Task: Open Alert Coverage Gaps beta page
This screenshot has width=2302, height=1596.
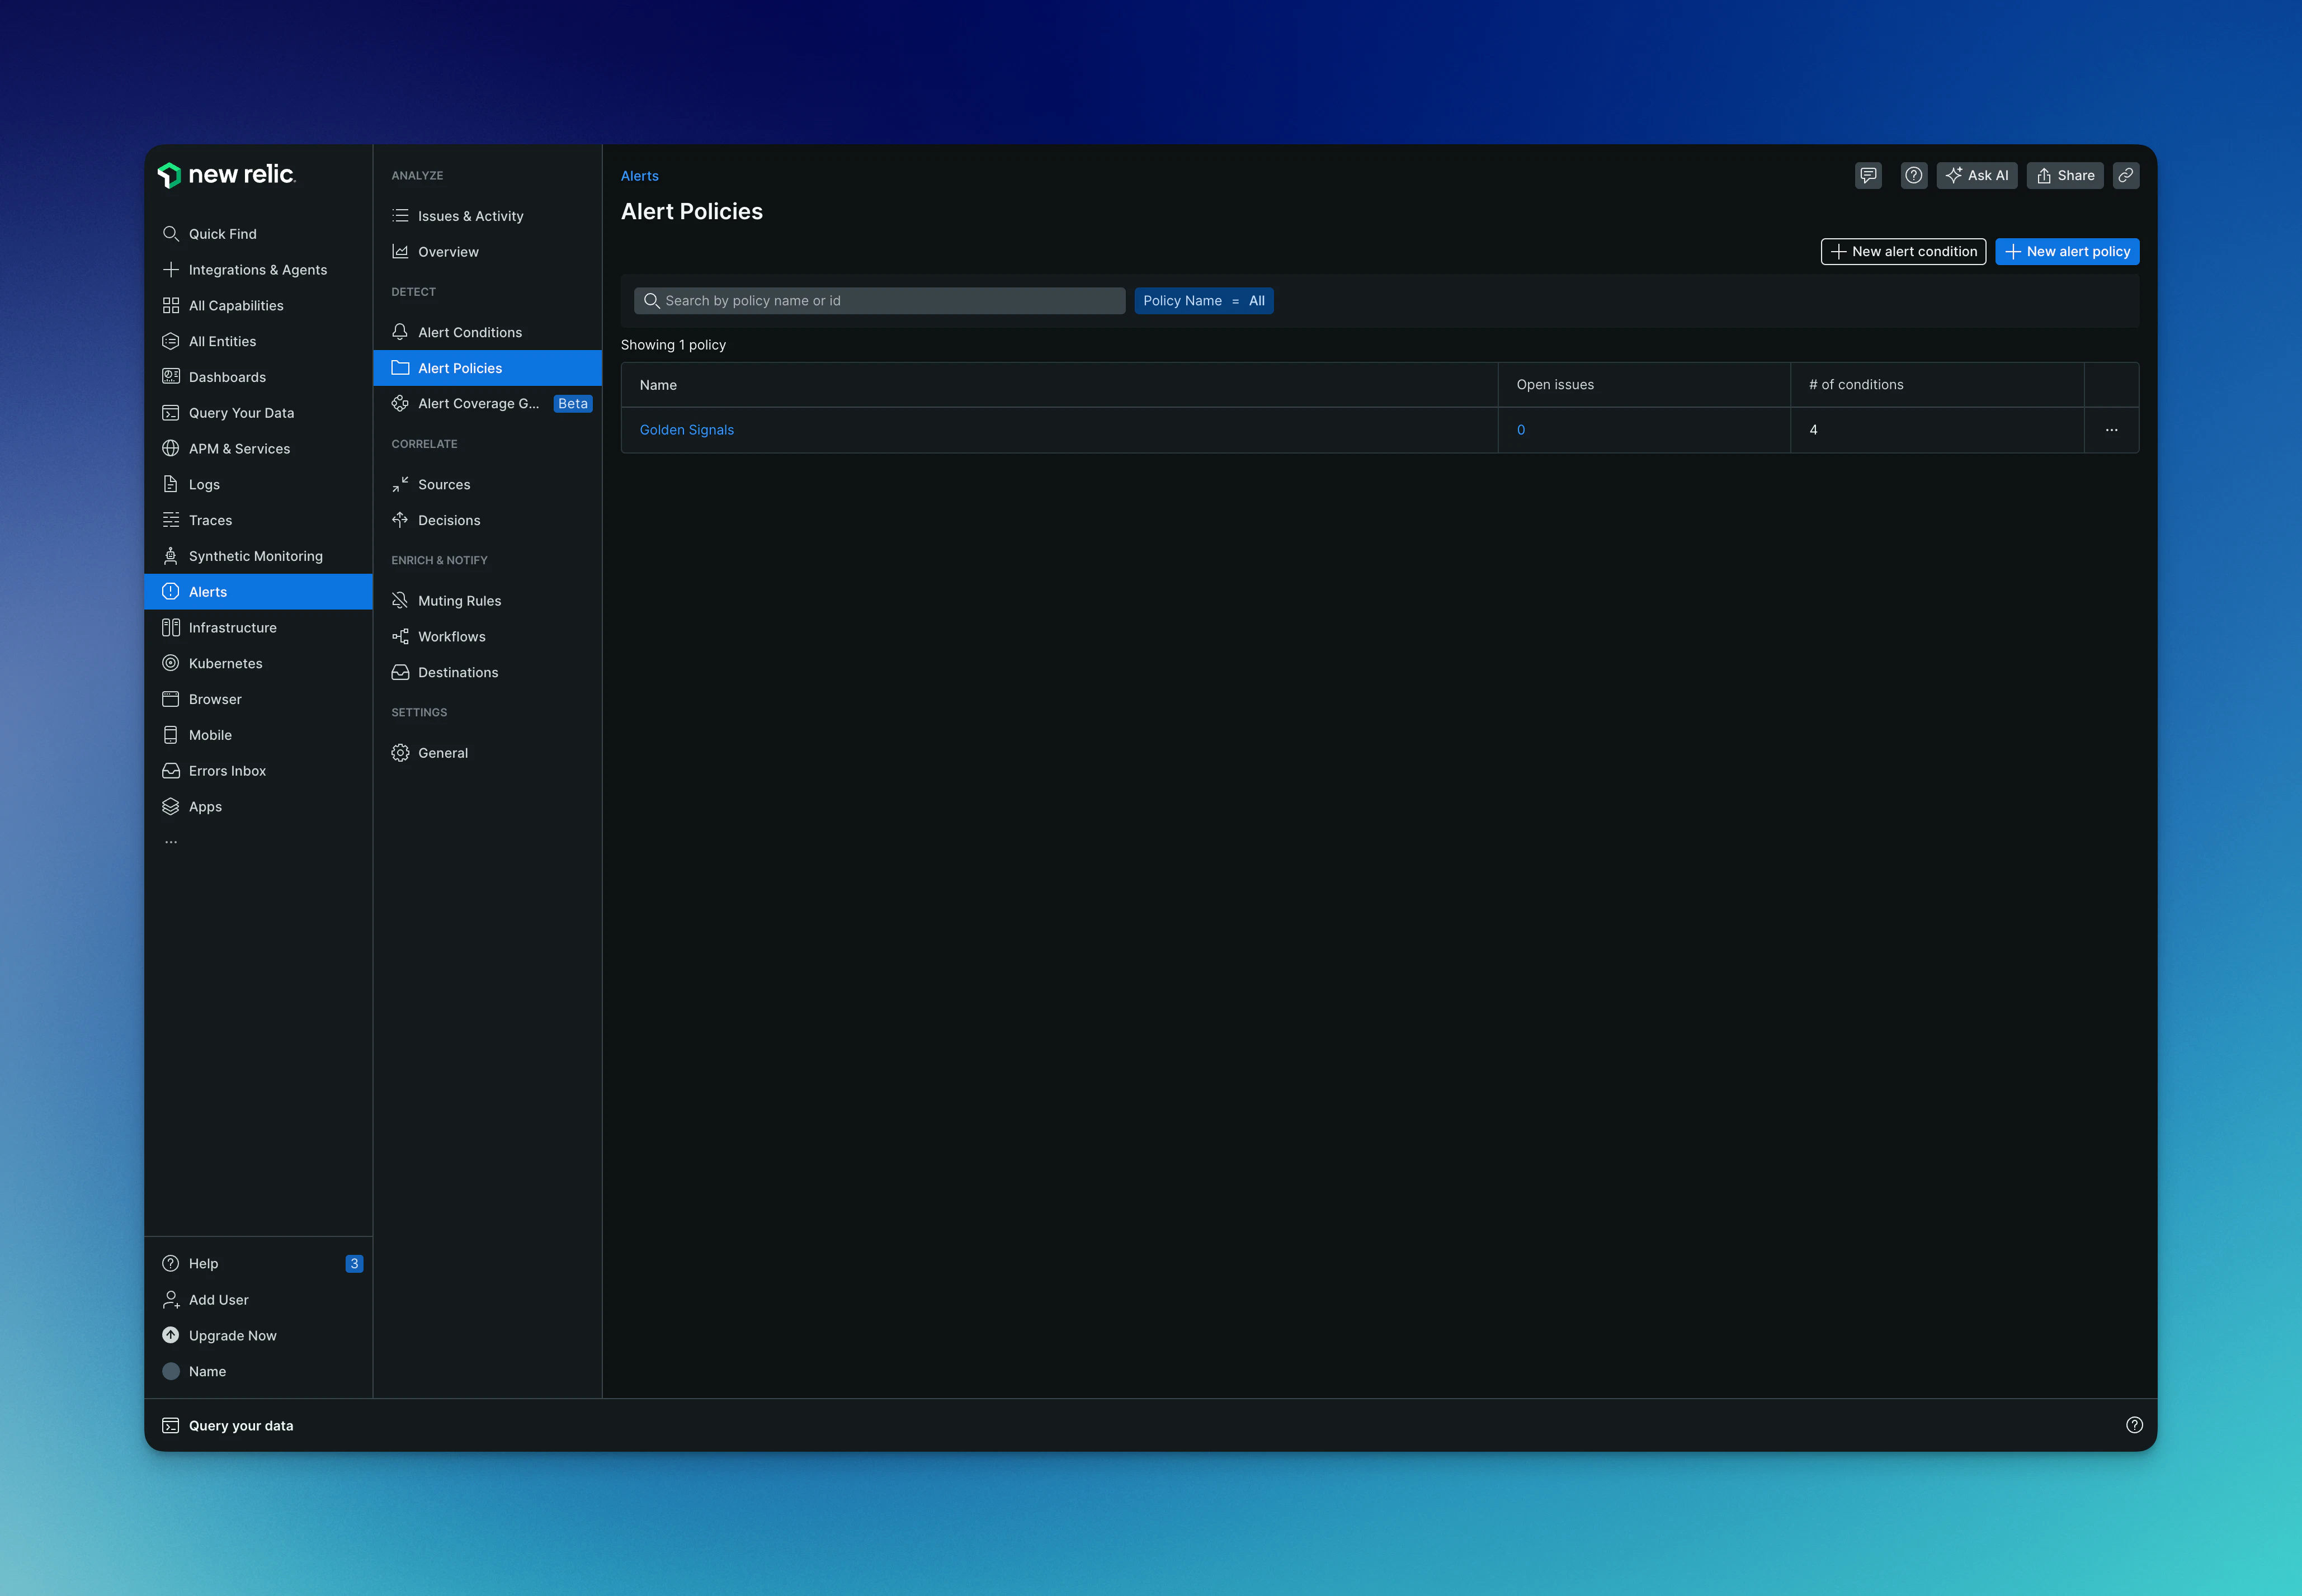Action: (x=487, y=404)
